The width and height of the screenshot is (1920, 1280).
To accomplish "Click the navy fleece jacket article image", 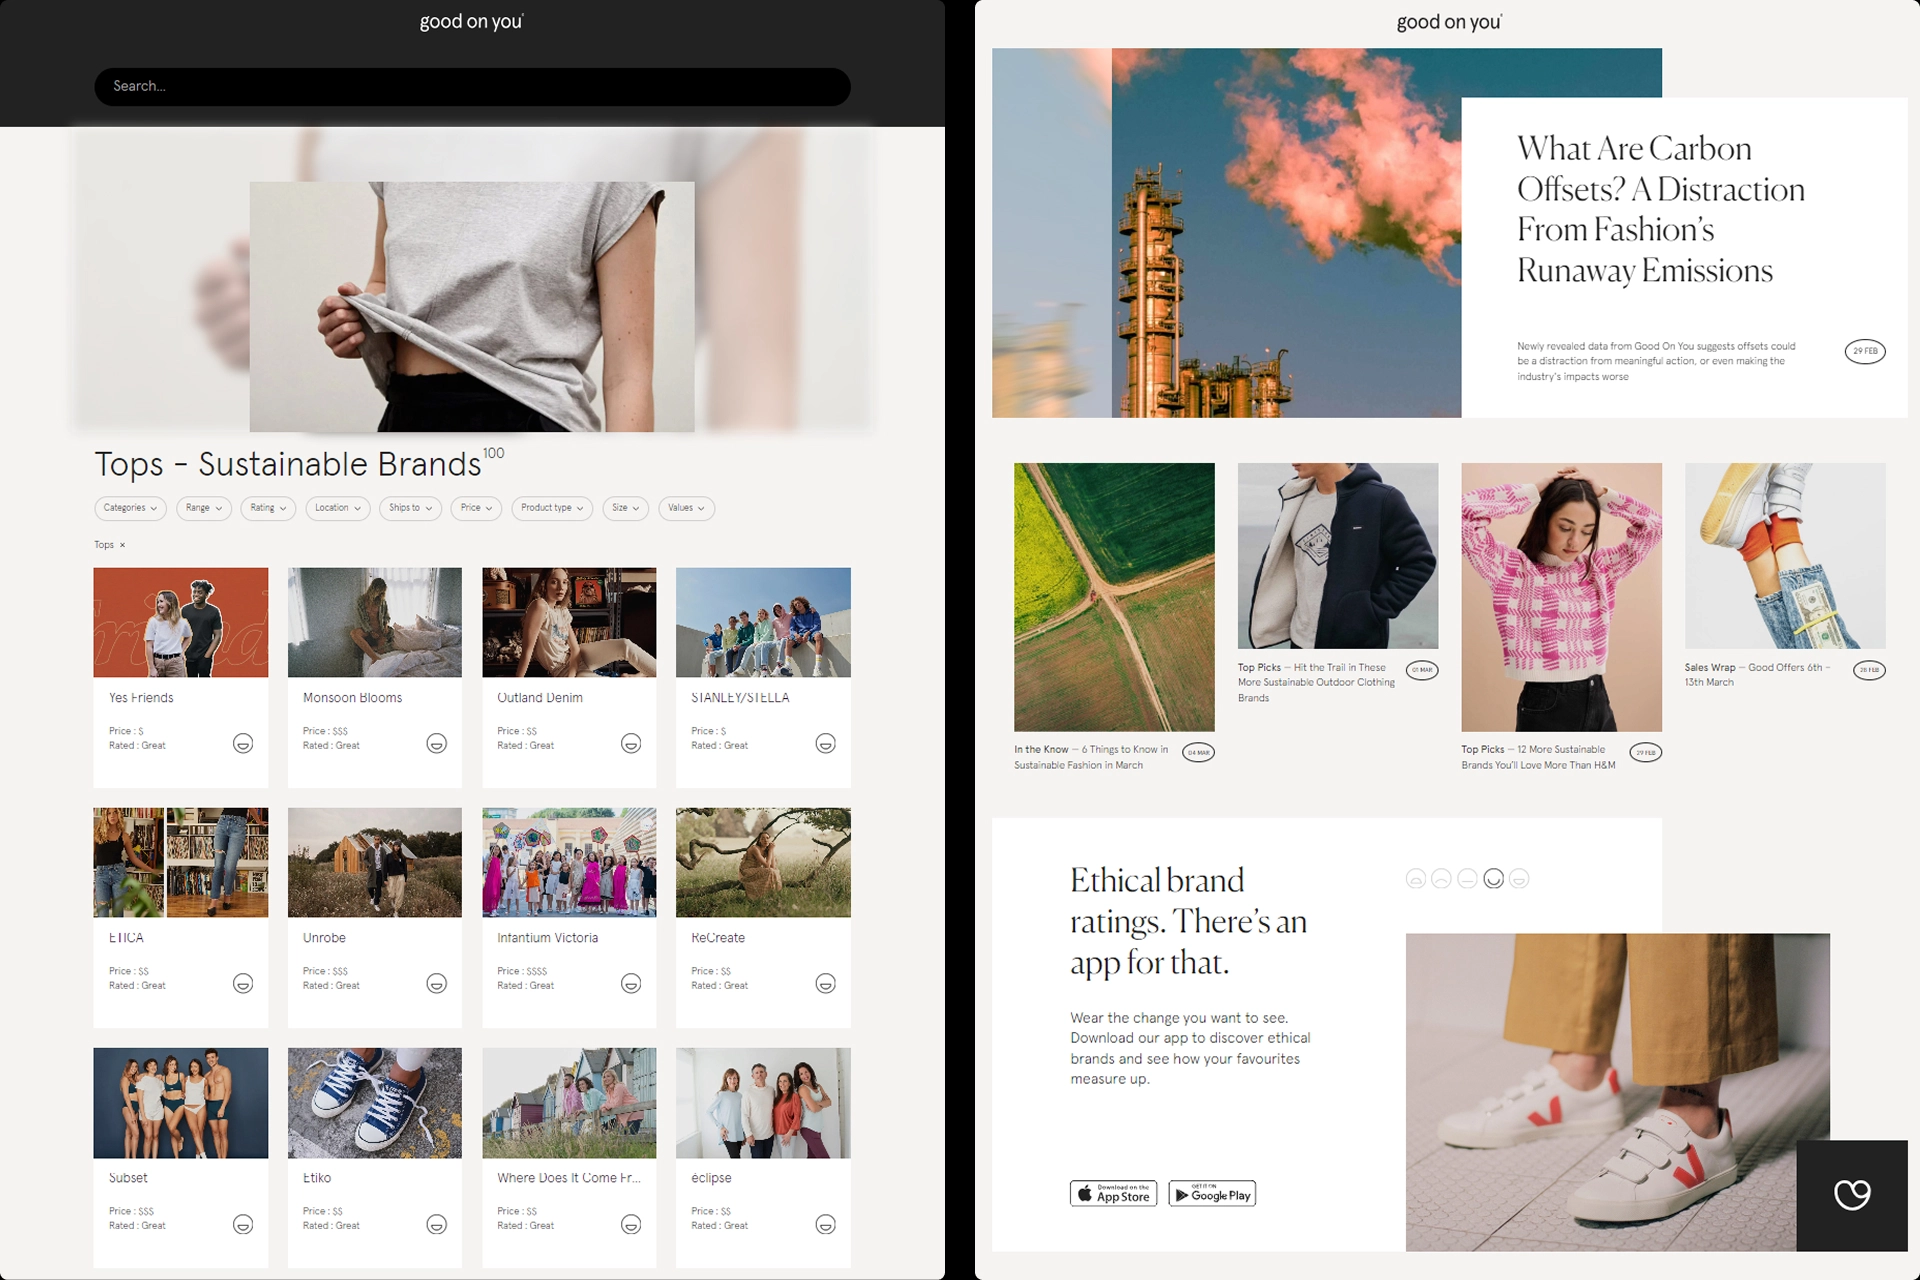I will pos(1338,556).
